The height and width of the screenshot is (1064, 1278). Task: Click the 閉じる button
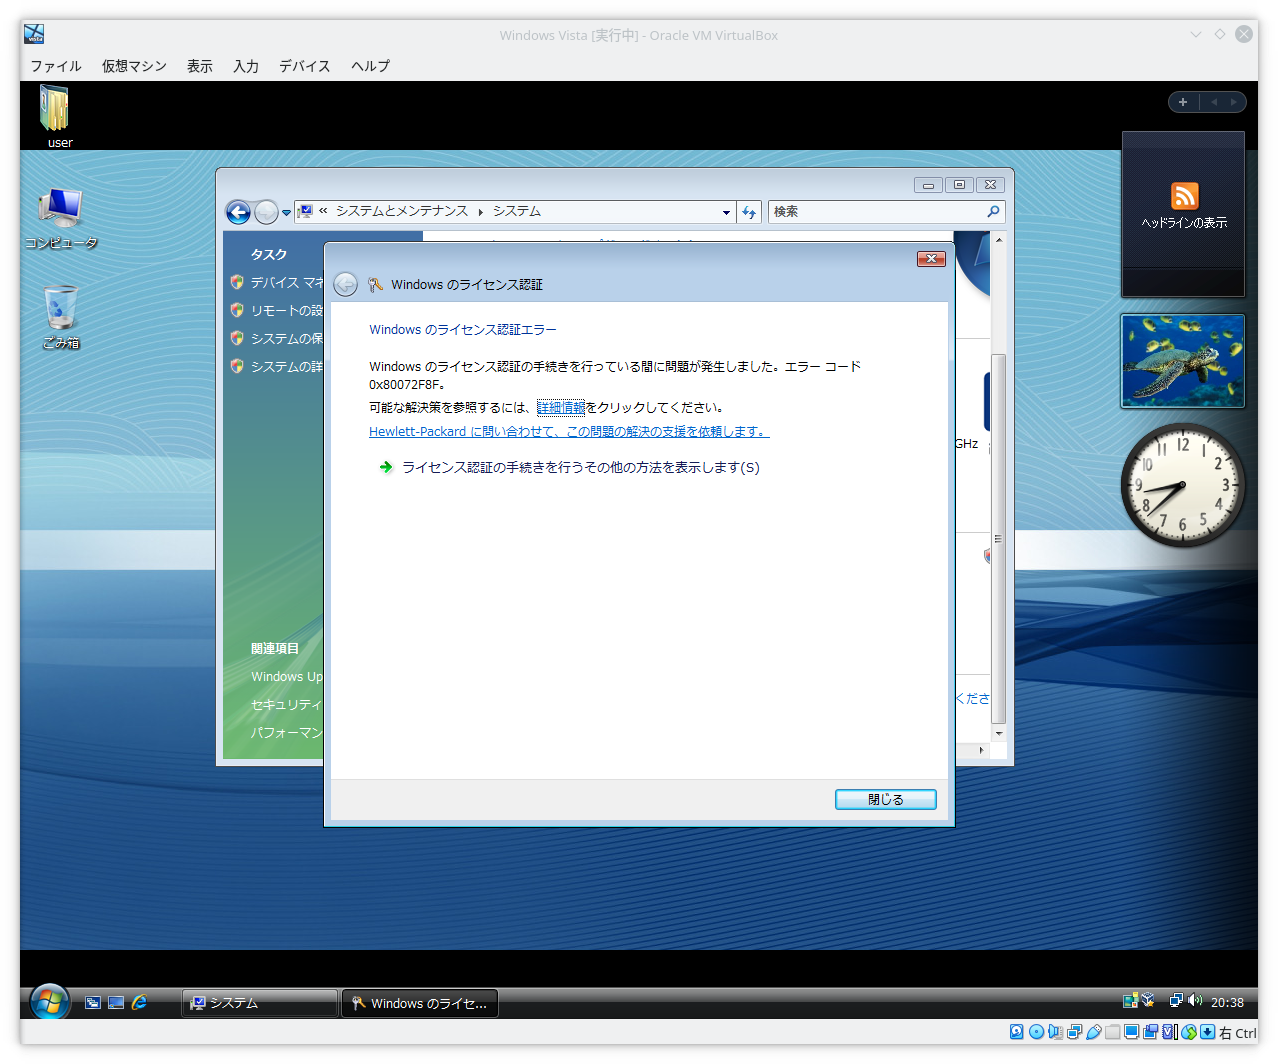886,799
